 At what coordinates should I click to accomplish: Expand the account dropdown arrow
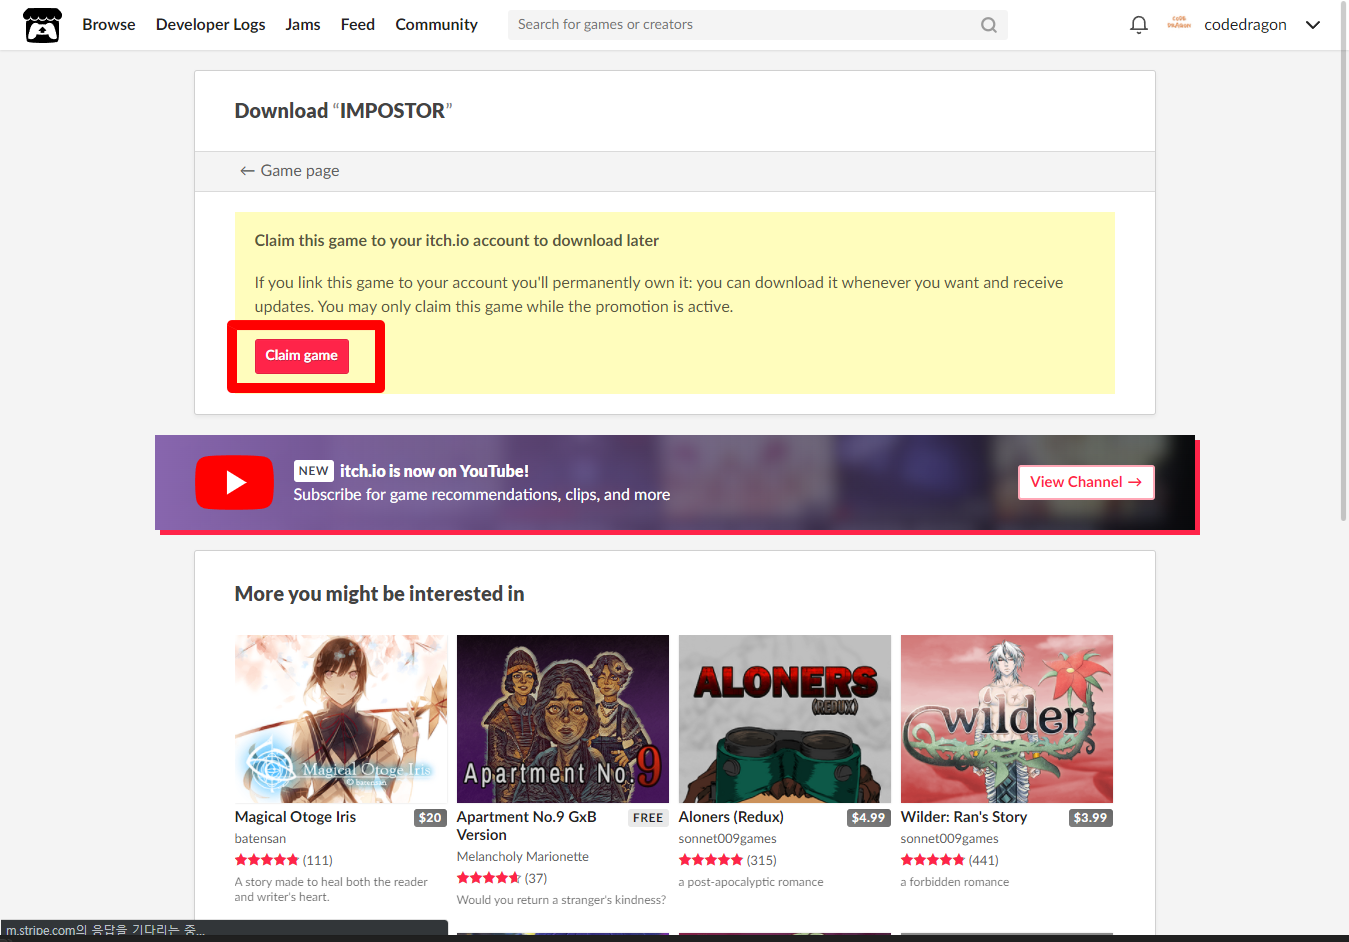point(1313,25)
